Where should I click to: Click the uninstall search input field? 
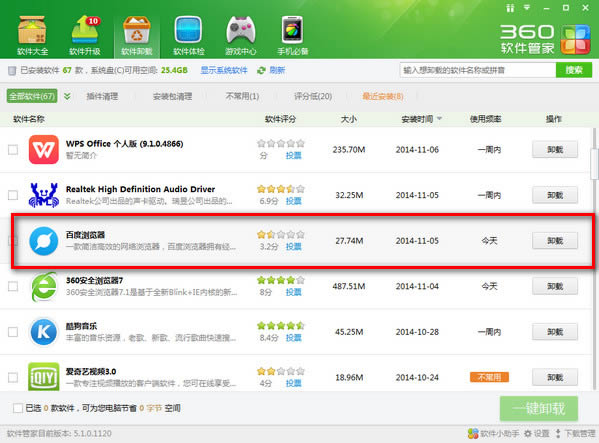point(478,70)
